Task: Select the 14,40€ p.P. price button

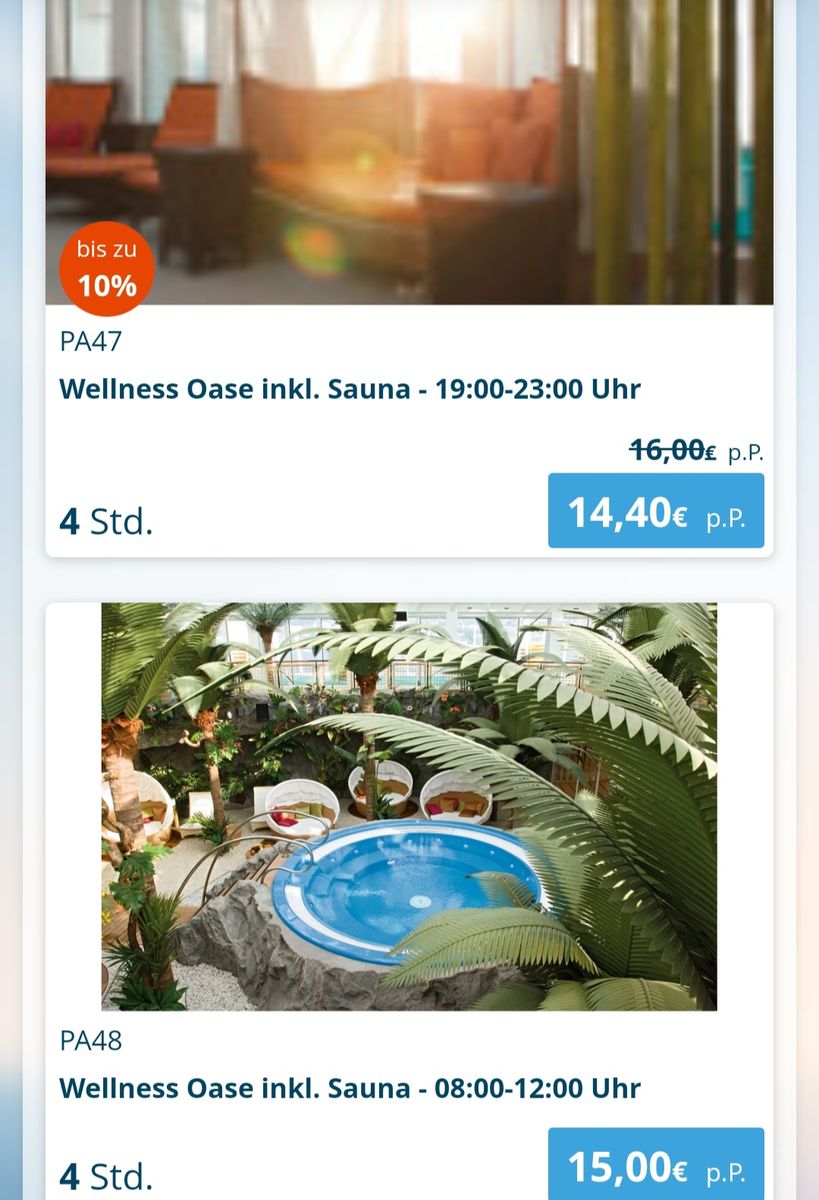Action: [x=656, y=511]
